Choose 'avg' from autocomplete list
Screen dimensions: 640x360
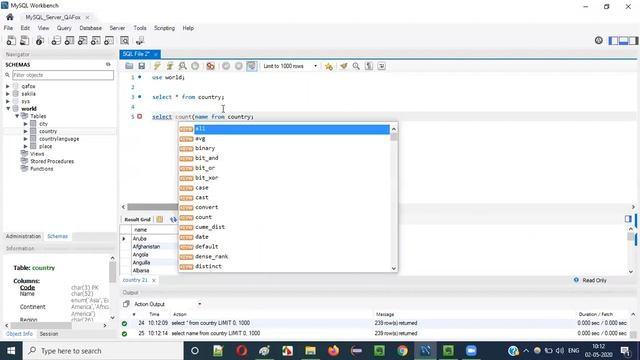pos(284,139)
